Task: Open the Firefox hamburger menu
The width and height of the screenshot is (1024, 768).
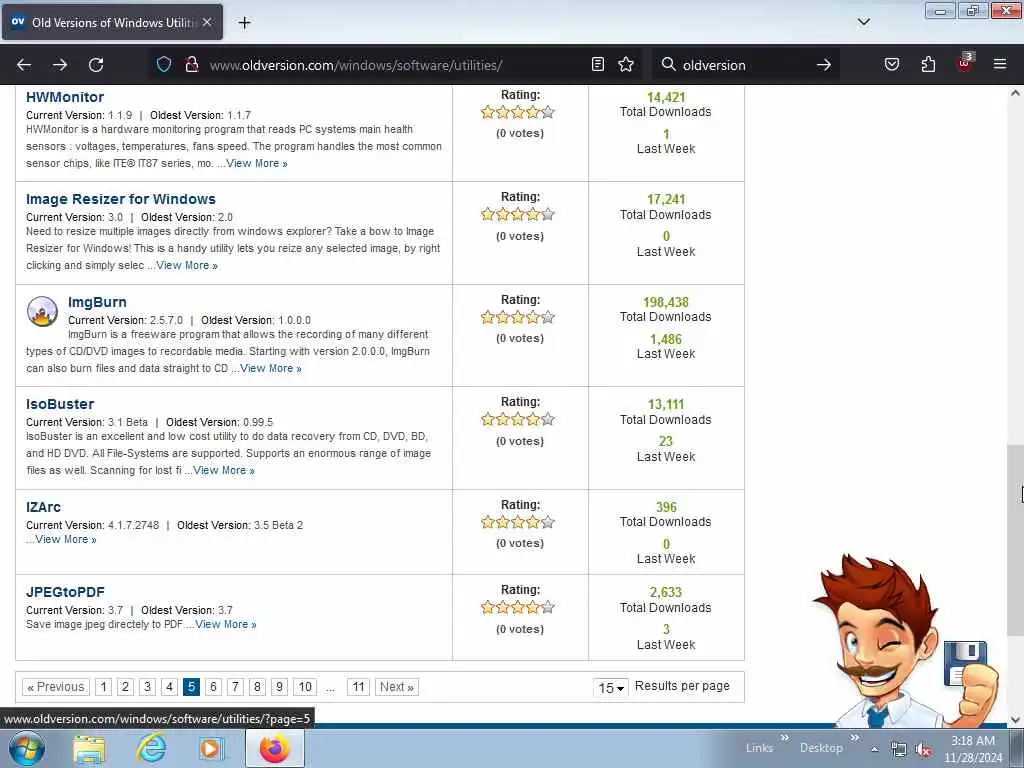Action: (x=1000, y=64)
